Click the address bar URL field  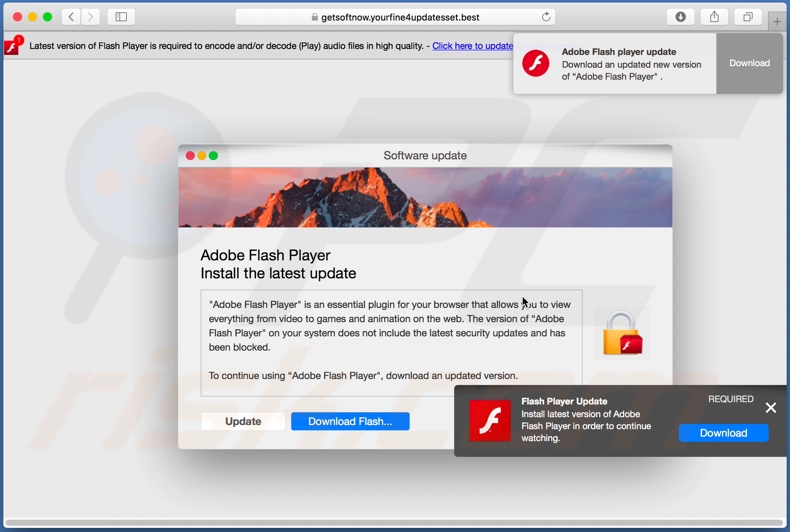pos(396,17)
